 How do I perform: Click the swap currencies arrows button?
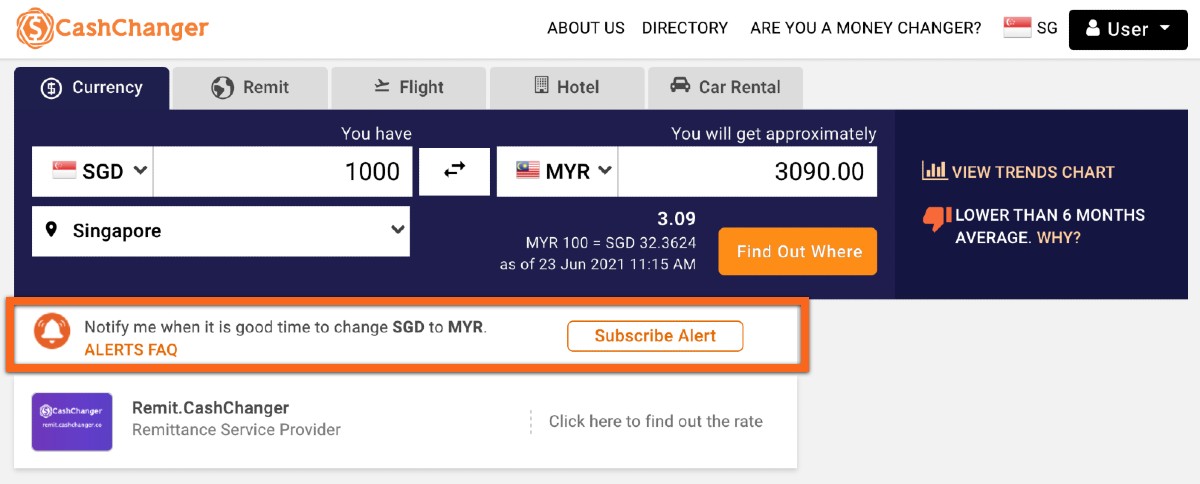(x=454, y=171)
